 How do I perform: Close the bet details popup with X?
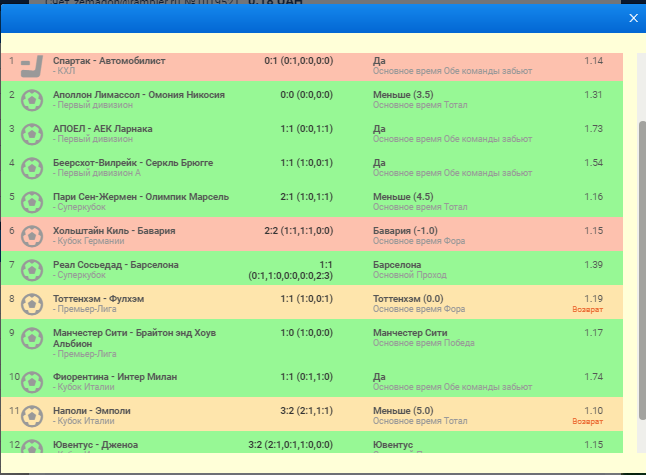633,18
